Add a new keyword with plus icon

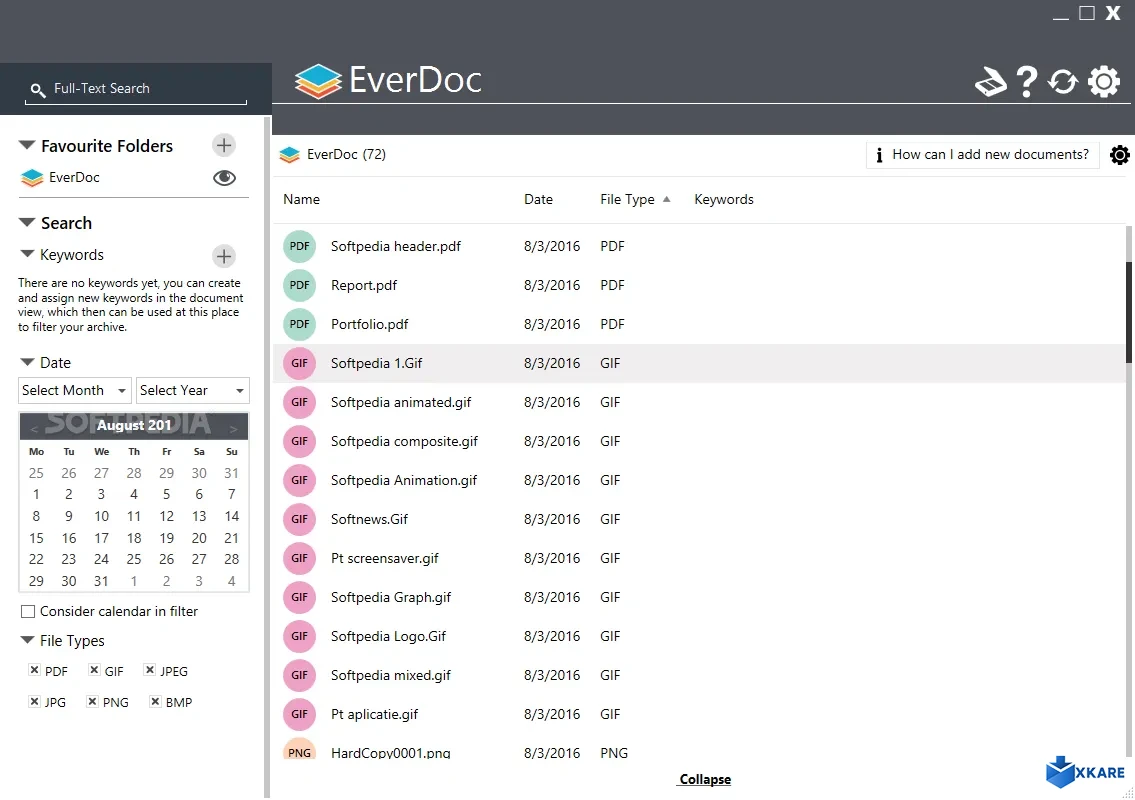tap(224, 256)
